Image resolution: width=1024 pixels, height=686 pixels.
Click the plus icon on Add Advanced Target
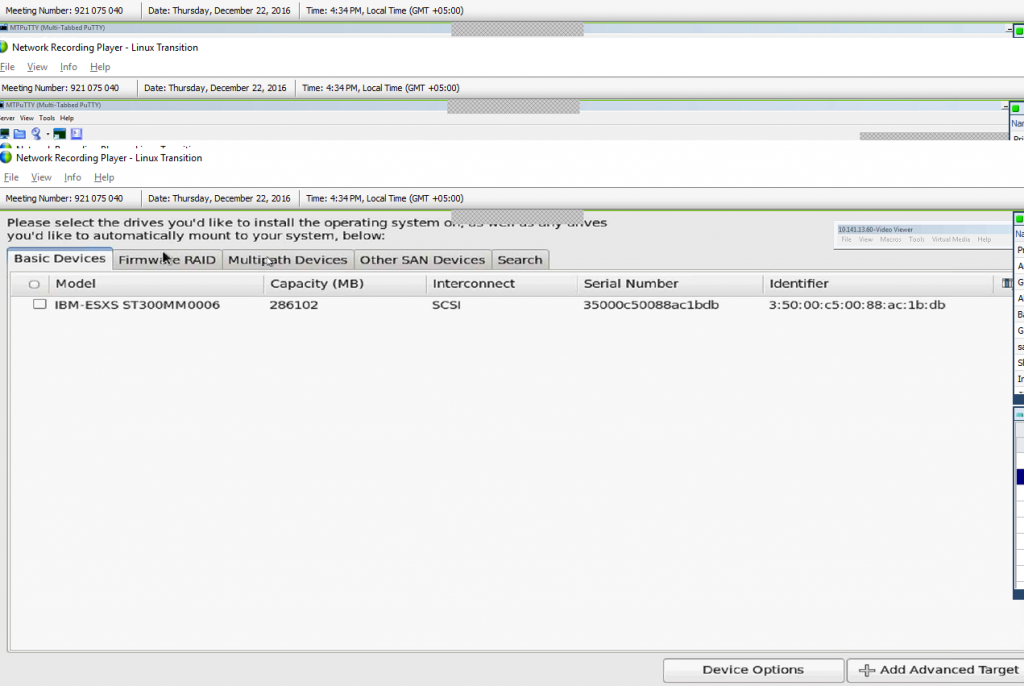click(867, 670)
